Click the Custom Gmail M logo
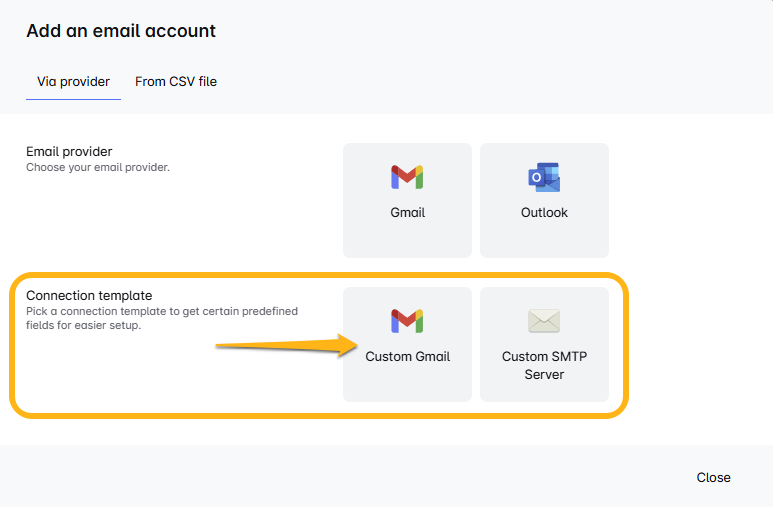This screenshot has height=507, width=773. (407, 321)
